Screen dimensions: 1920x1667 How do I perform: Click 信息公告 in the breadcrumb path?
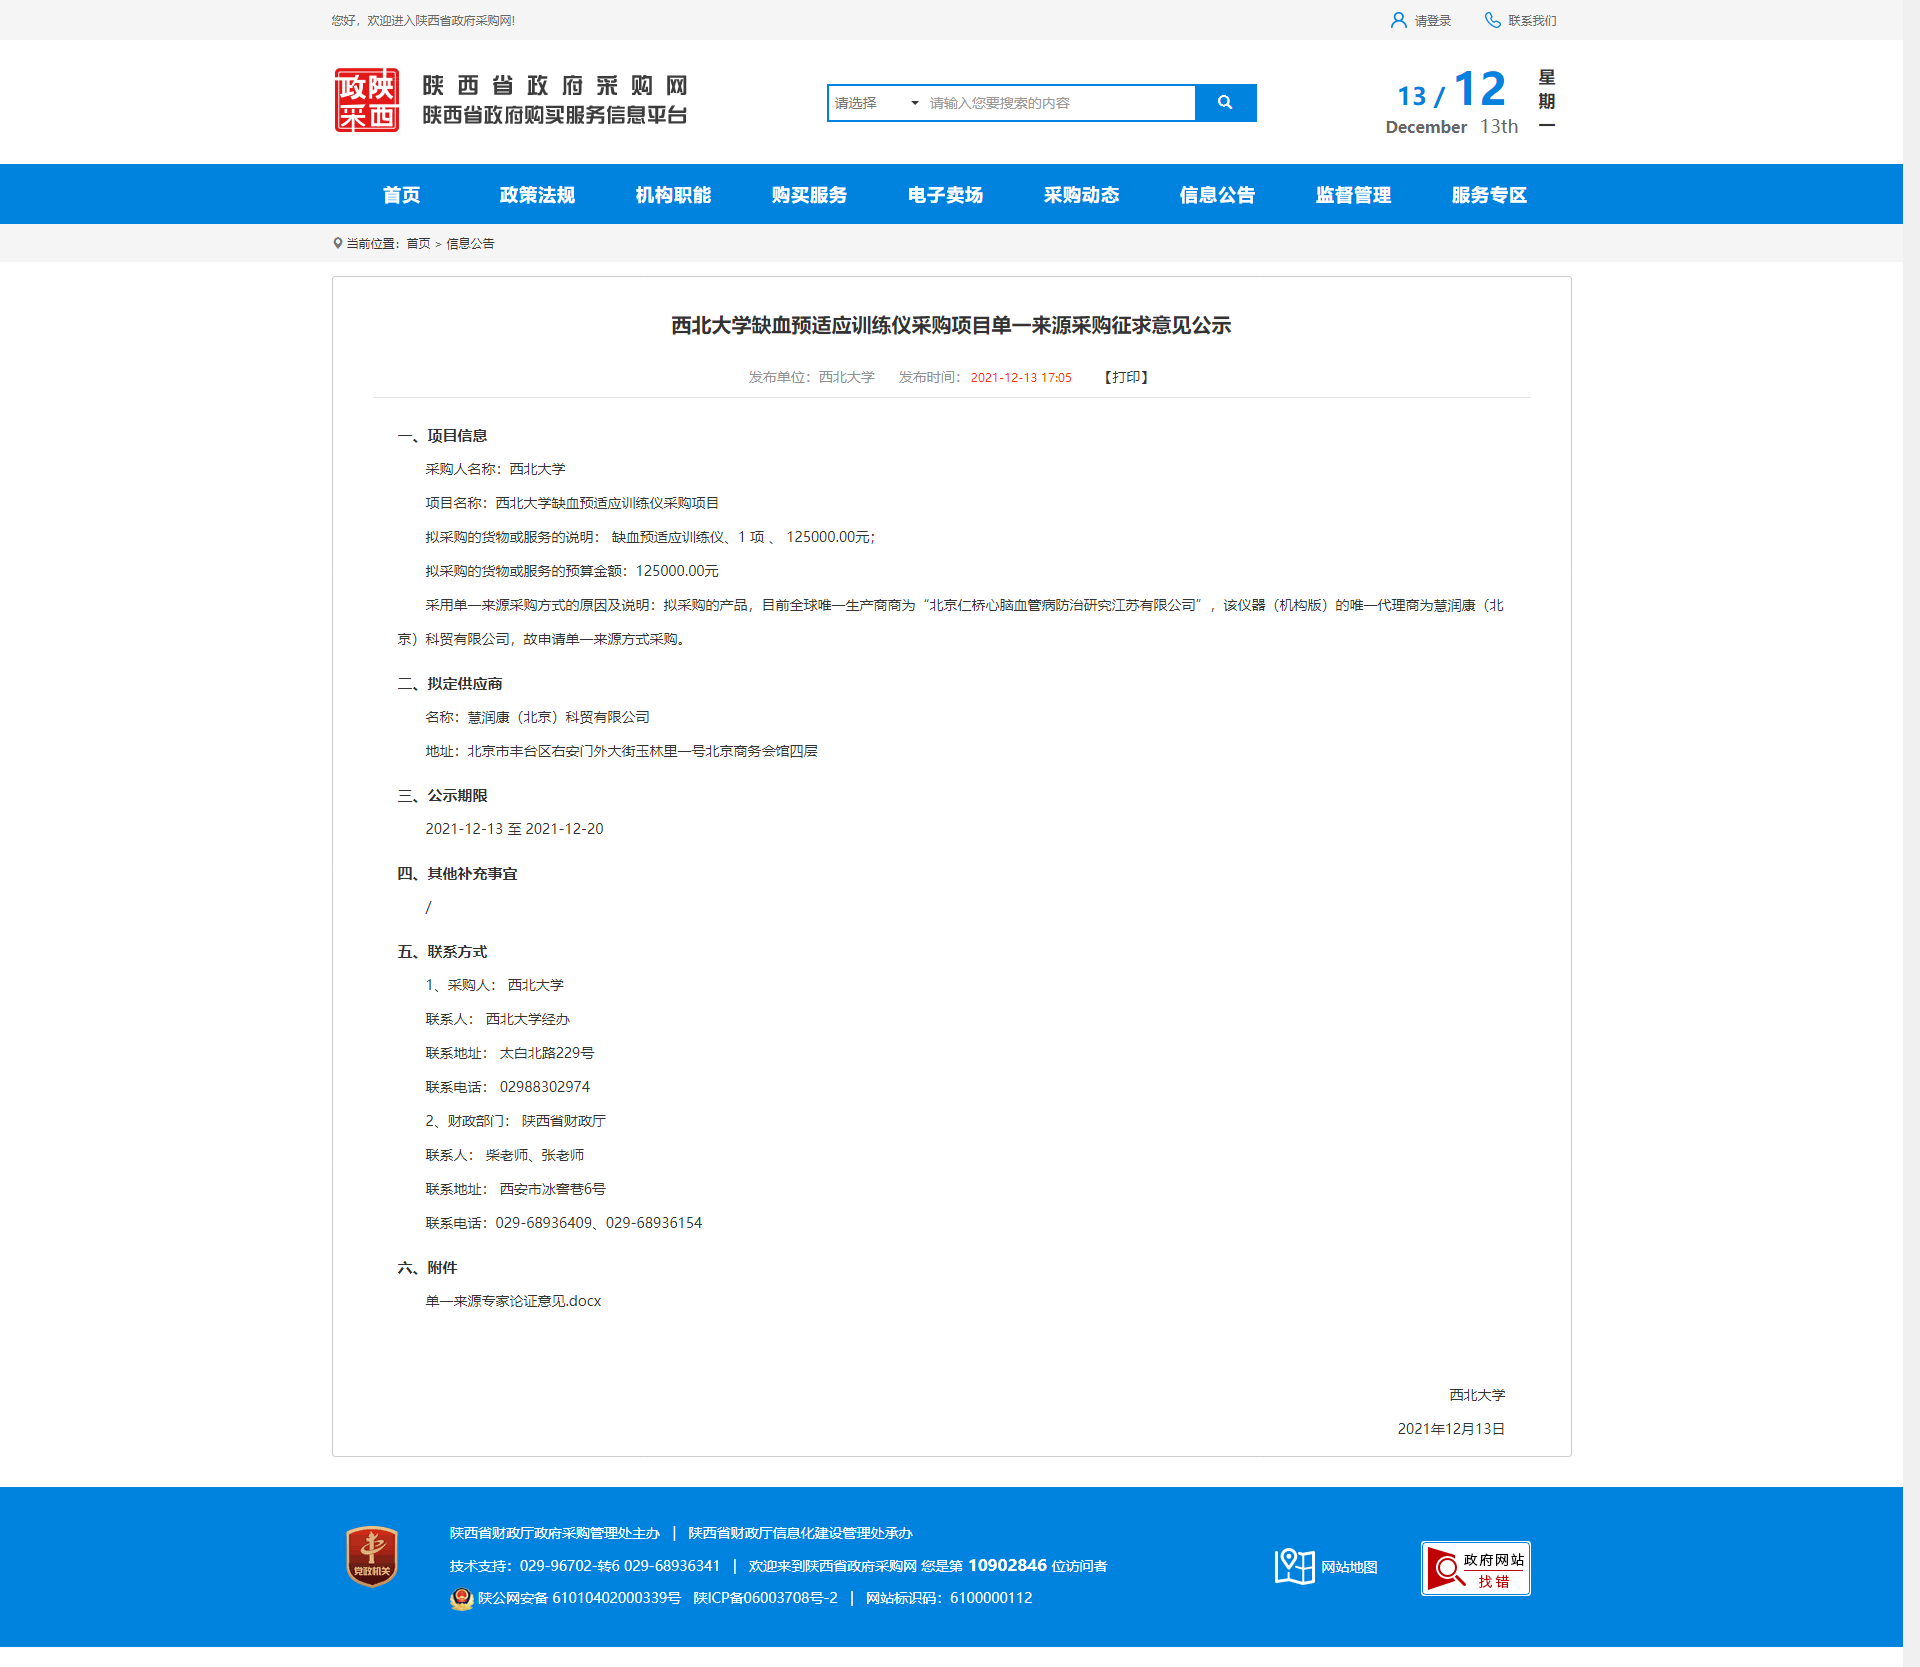[x=470, y=244]
